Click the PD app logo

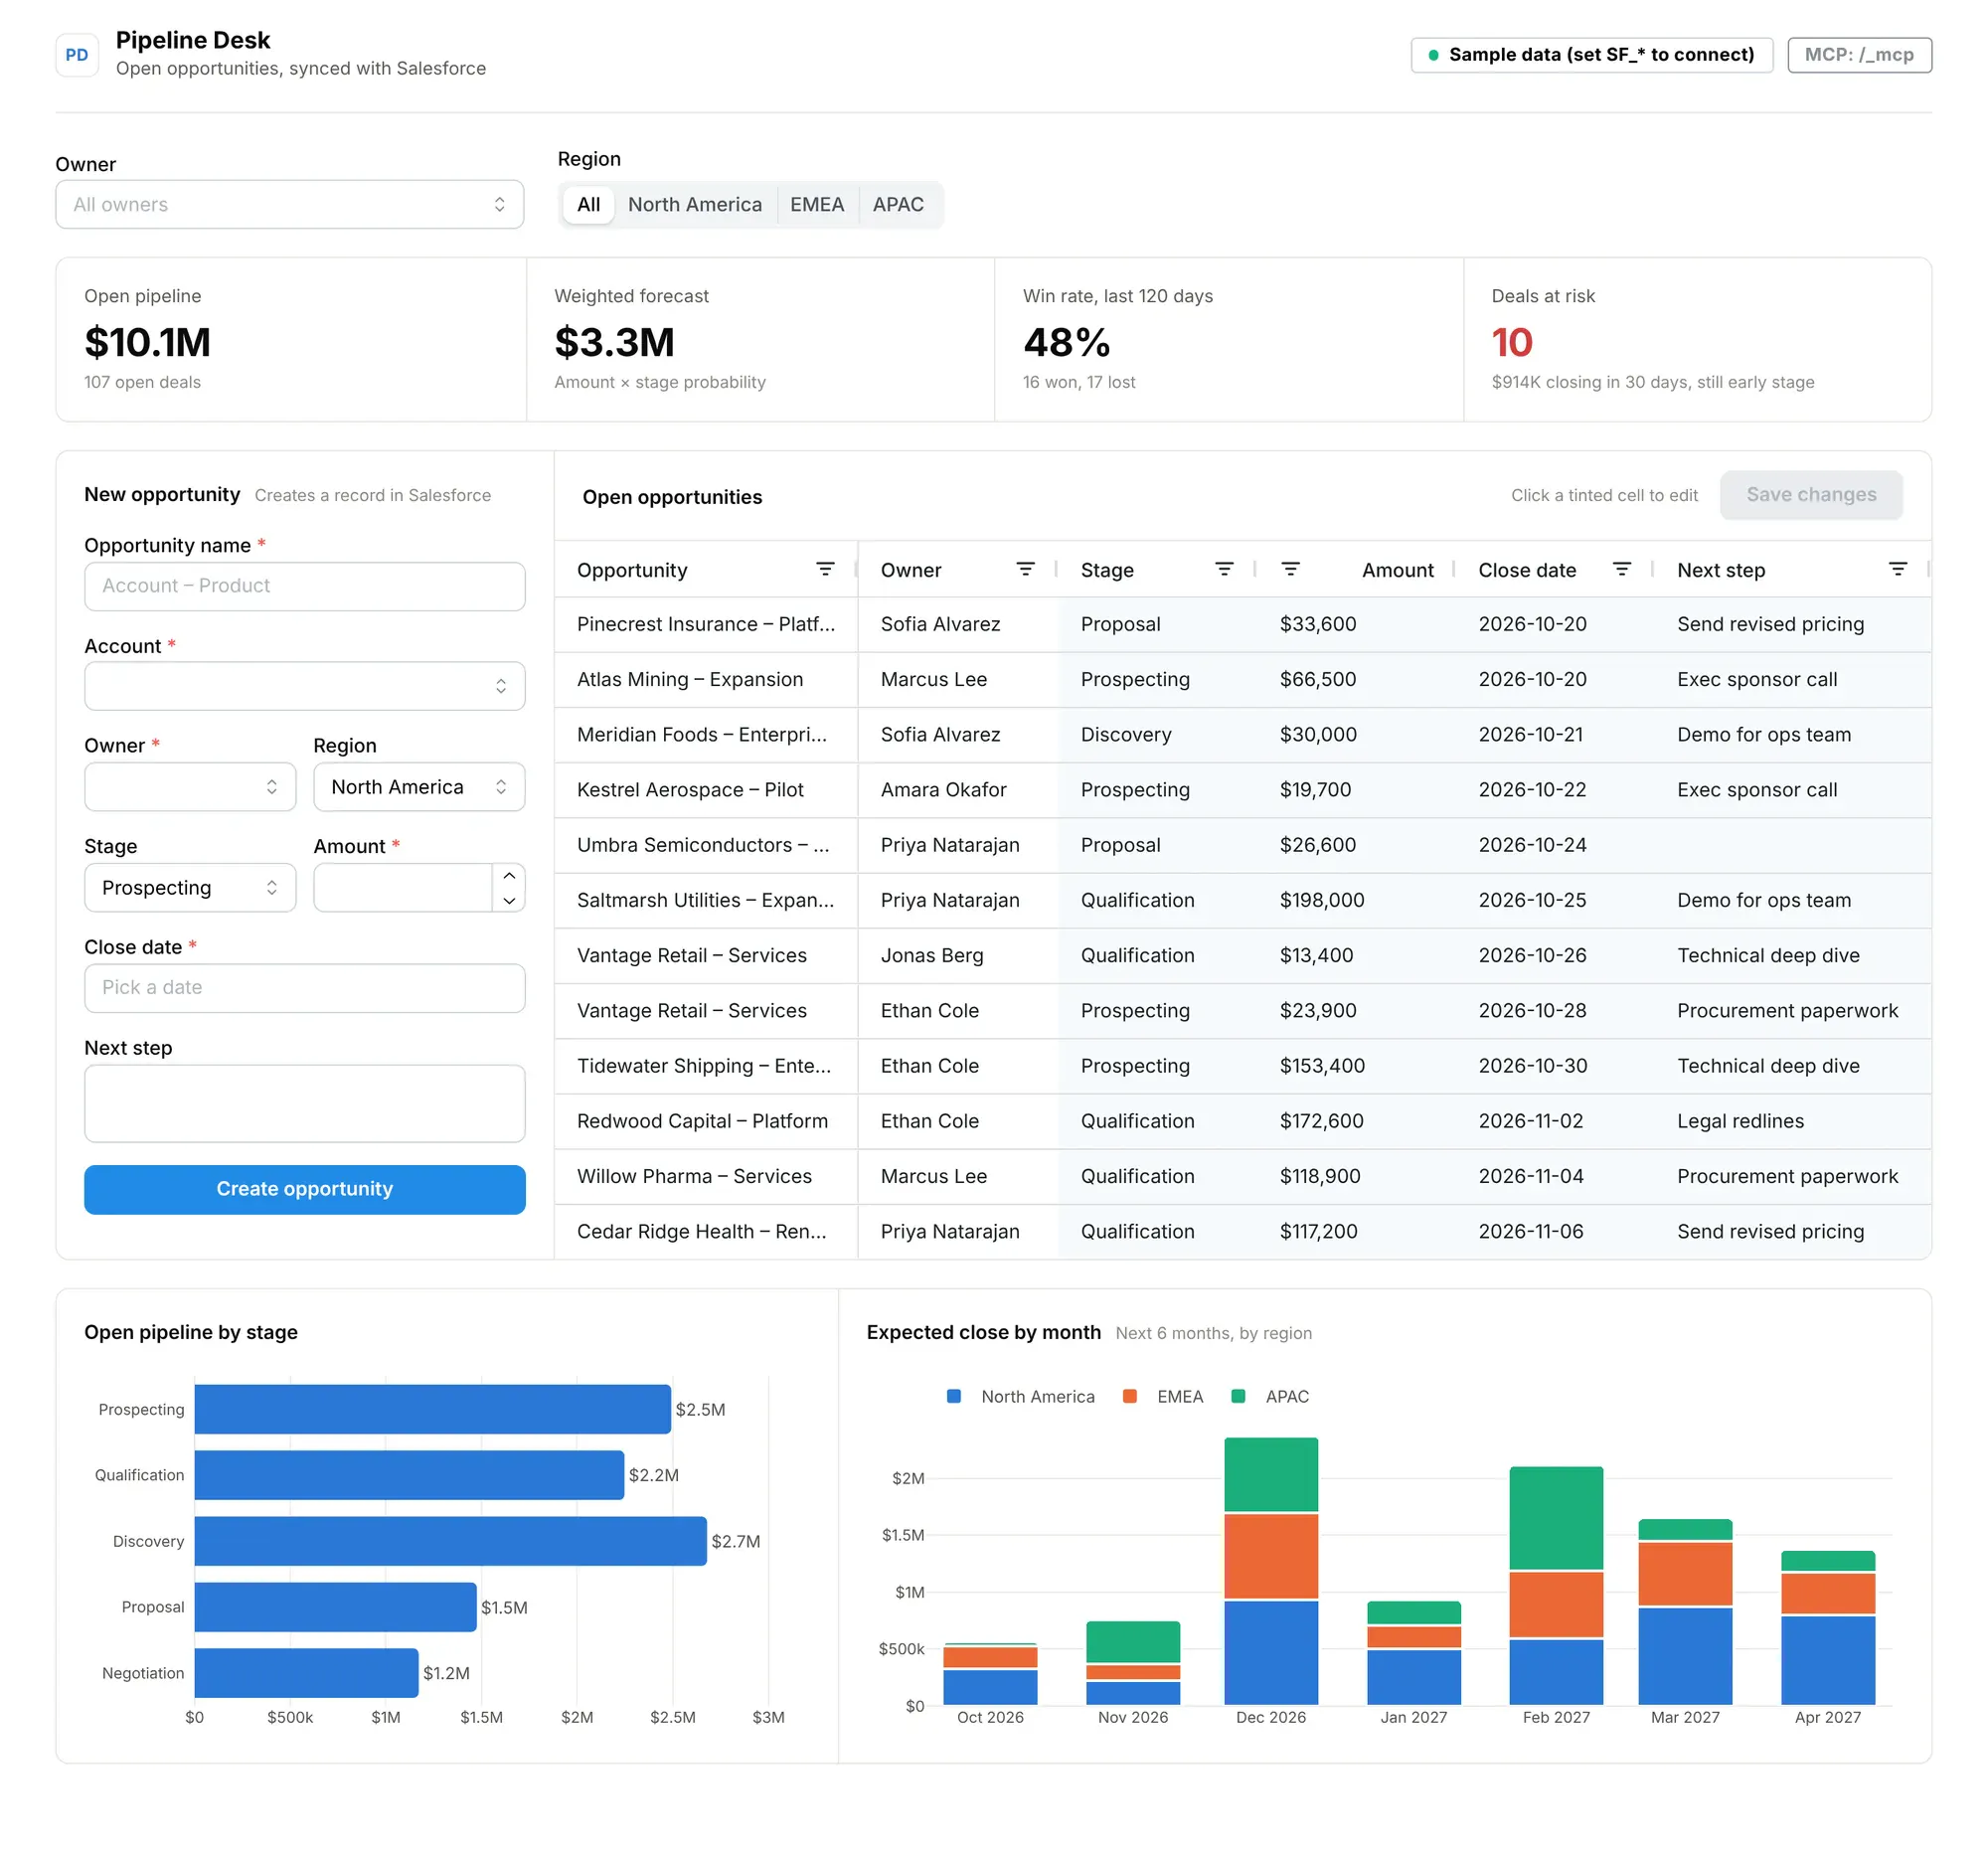tap(77, 55)
